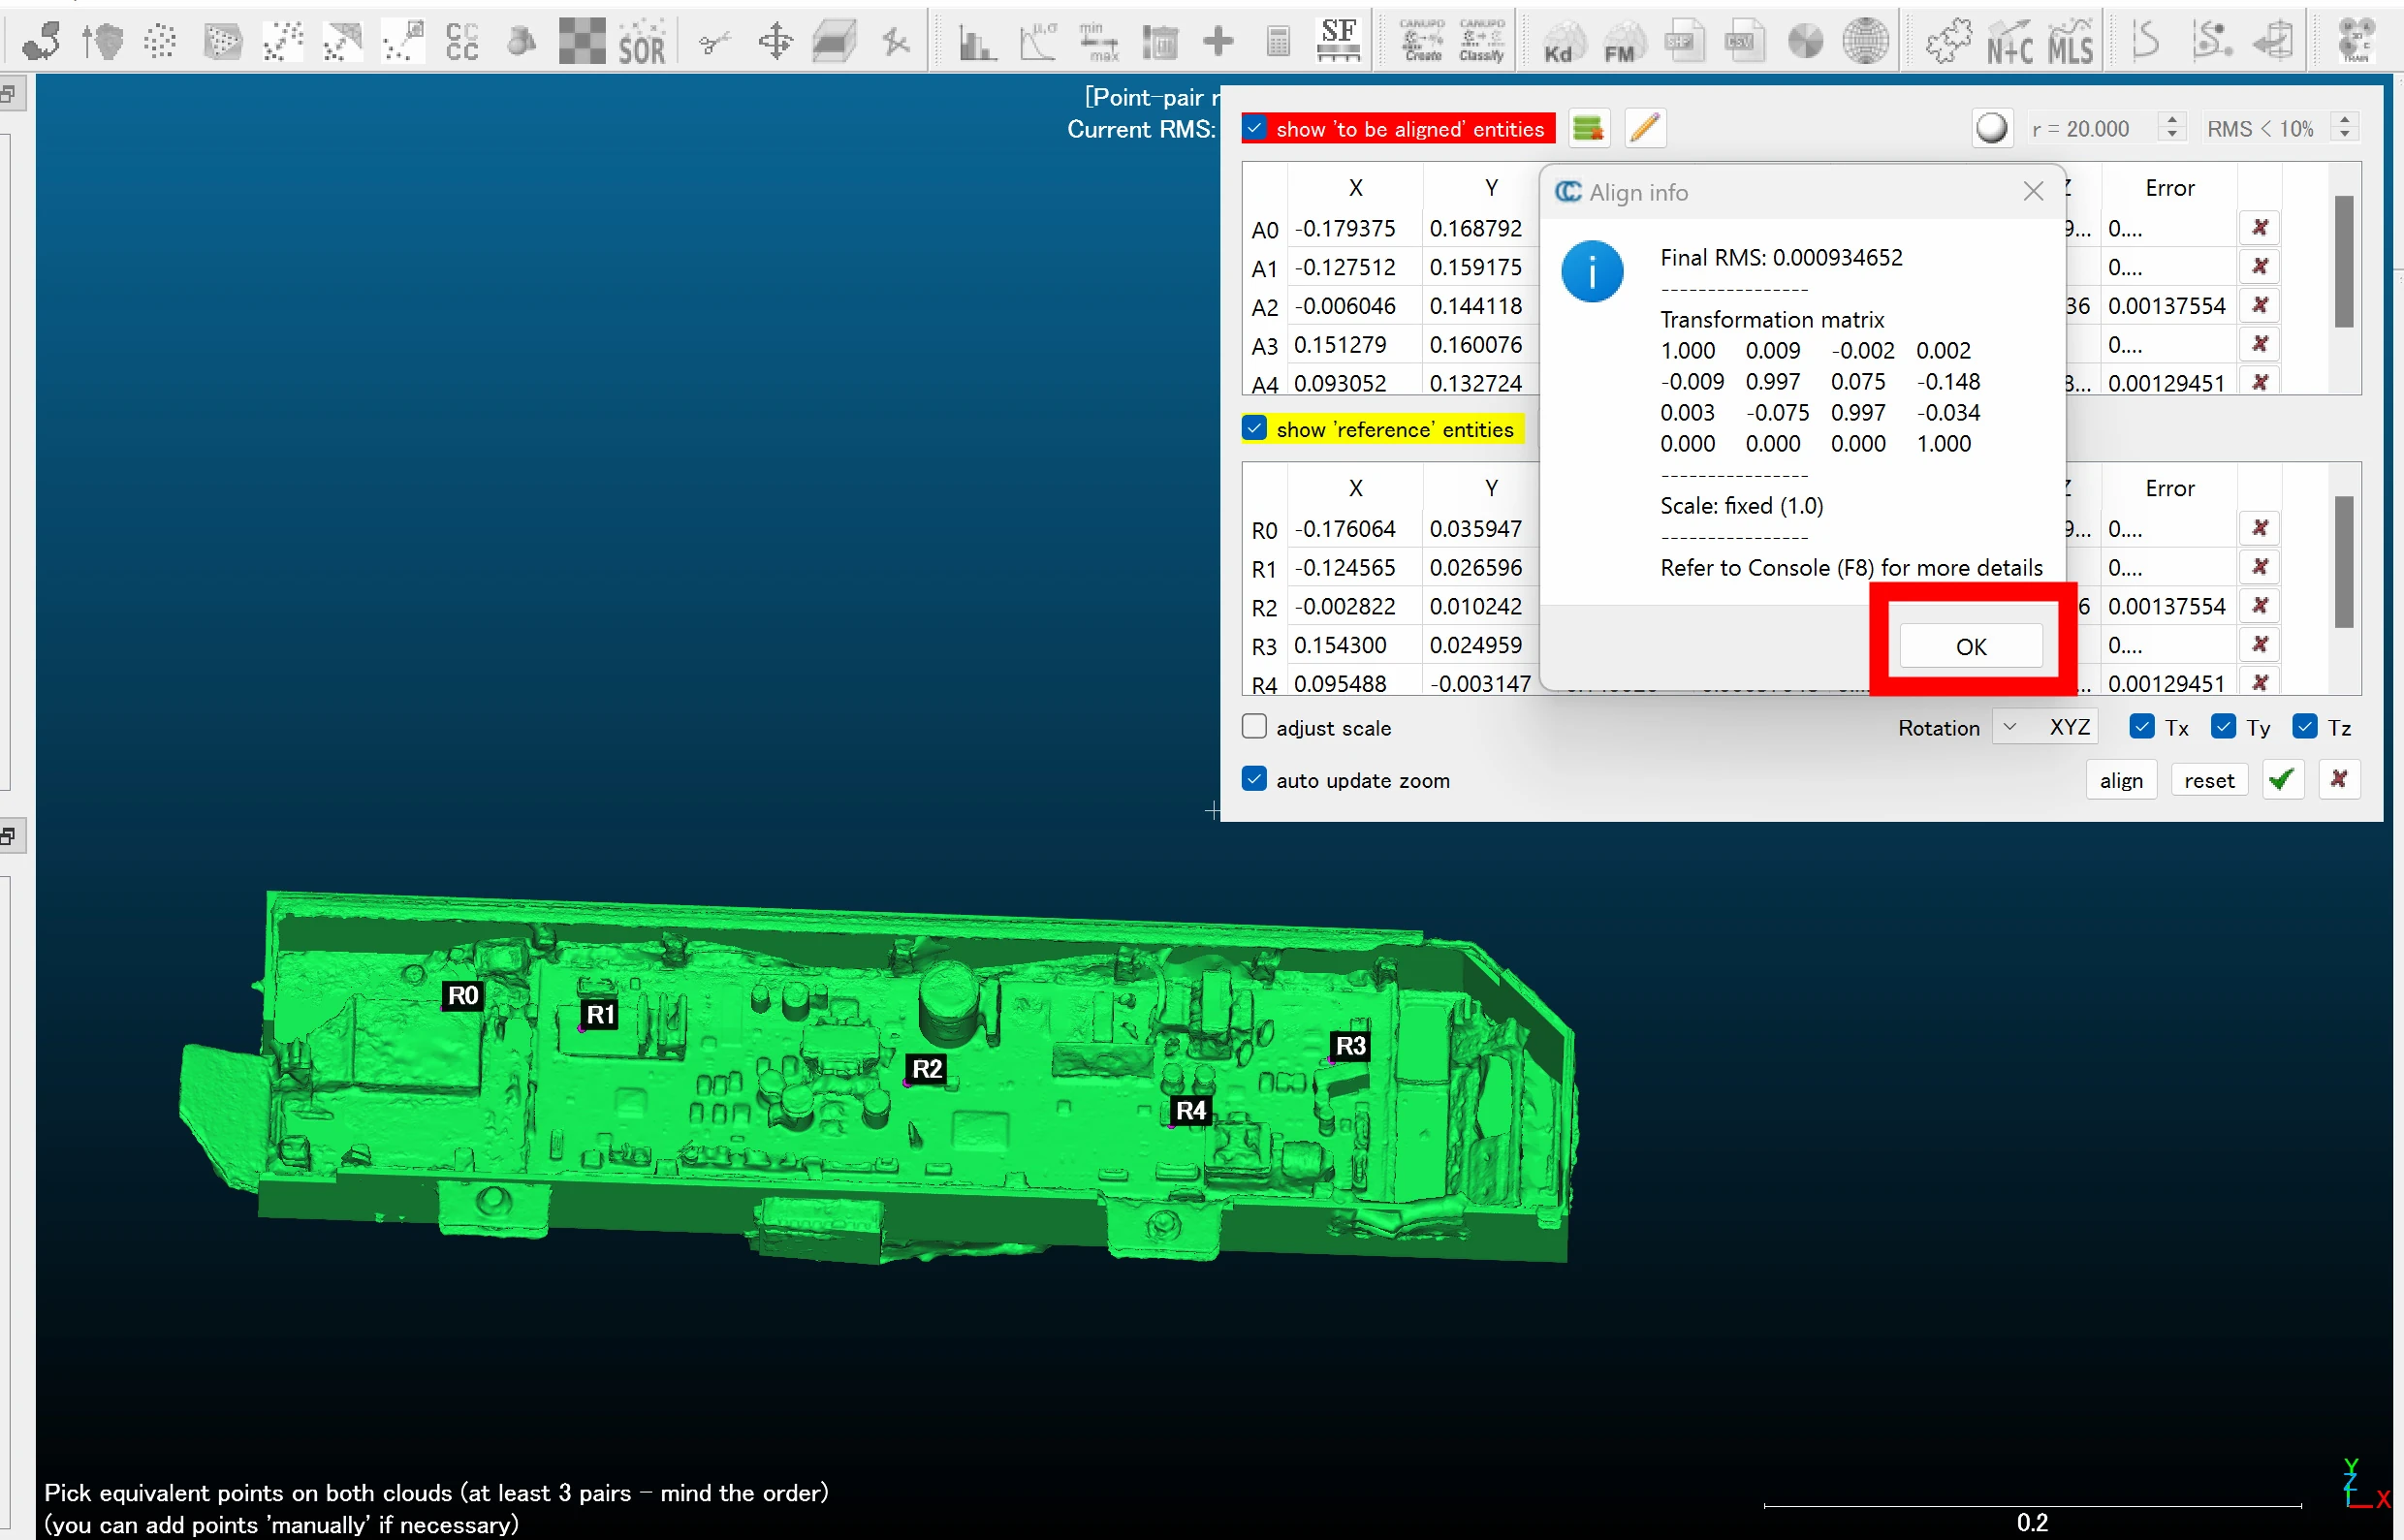Click the SOR filter icon
2404x1540 pixels.
[x=641, y=42]
